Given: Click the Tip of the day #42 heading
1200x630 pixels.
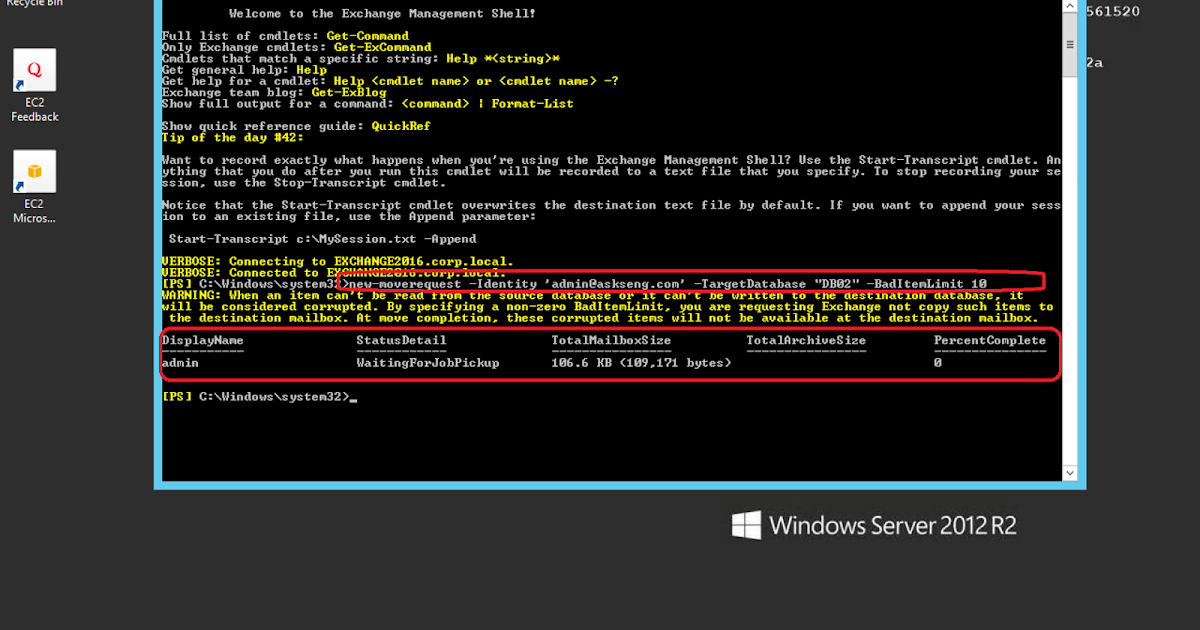Looking at the screenshot, I should click(x=228, y=136).
